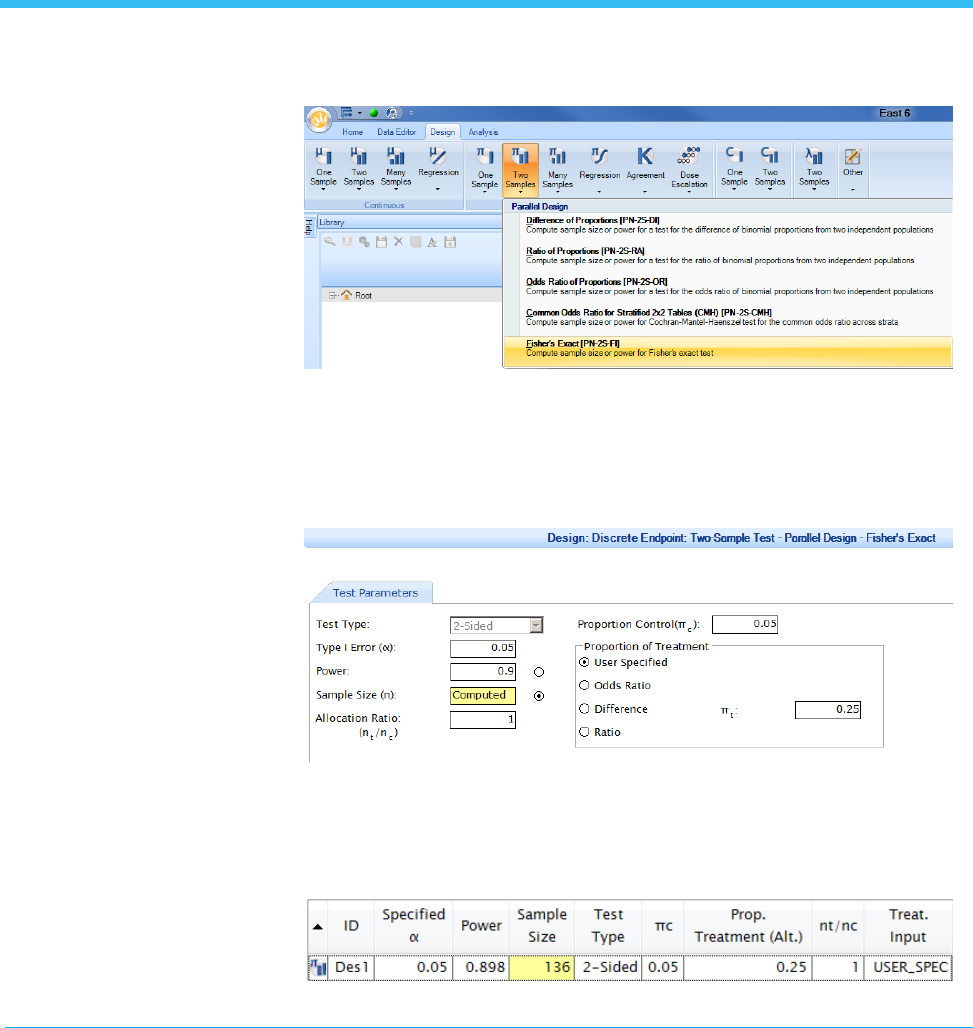
Task: Click the yellow Computed sample size field
Action: (483, 696)
